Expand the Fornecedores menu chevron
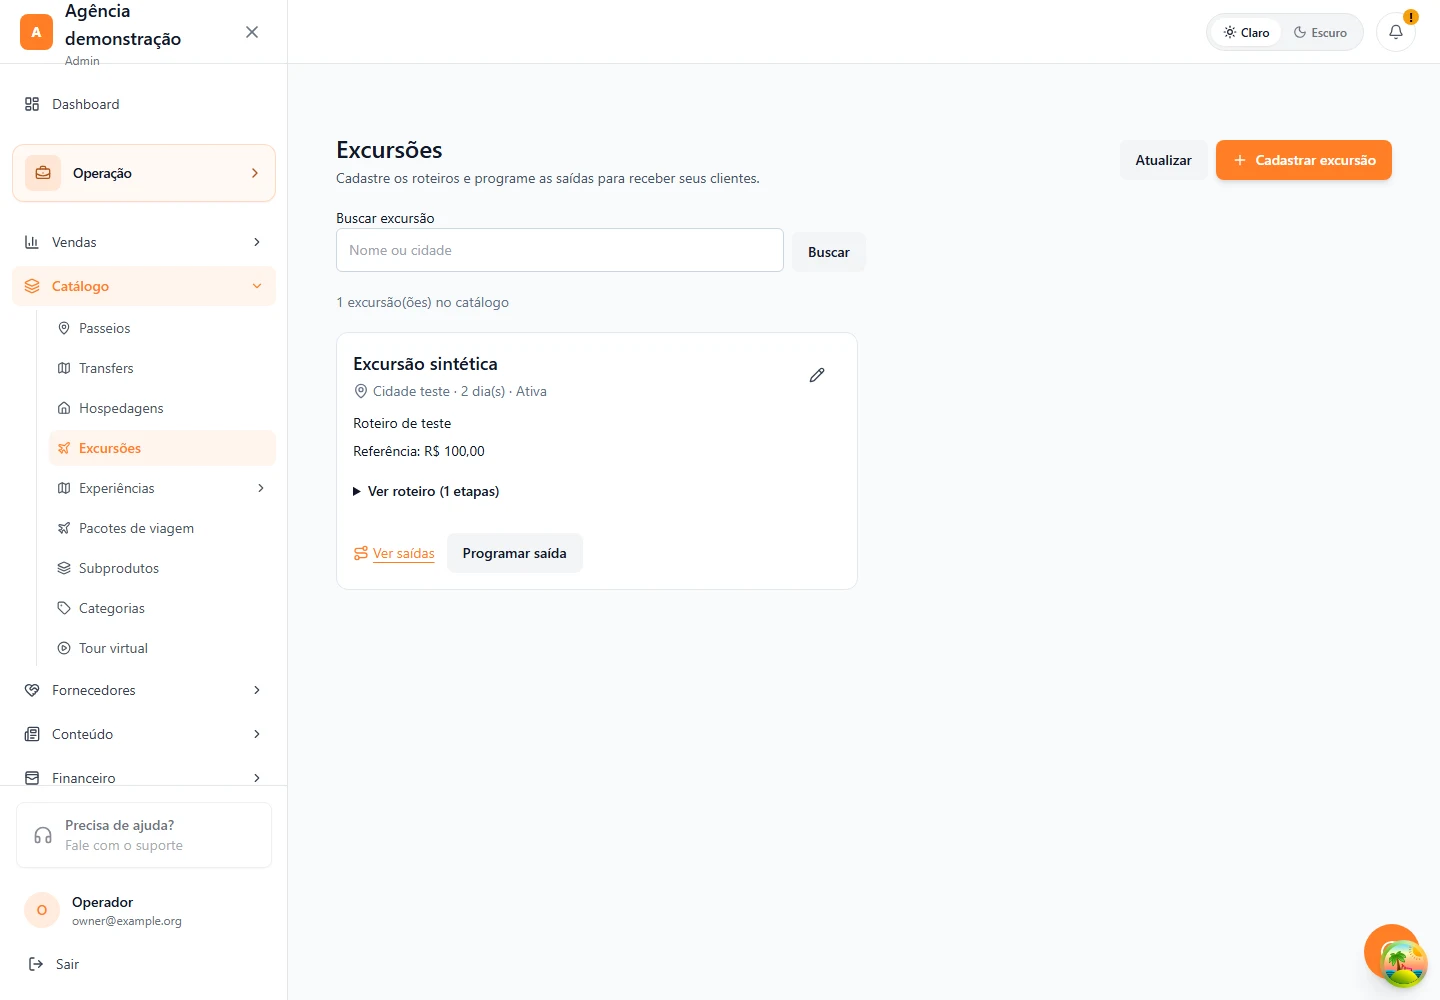This screenshot has width=1440, height=1000. coord(257,690)
